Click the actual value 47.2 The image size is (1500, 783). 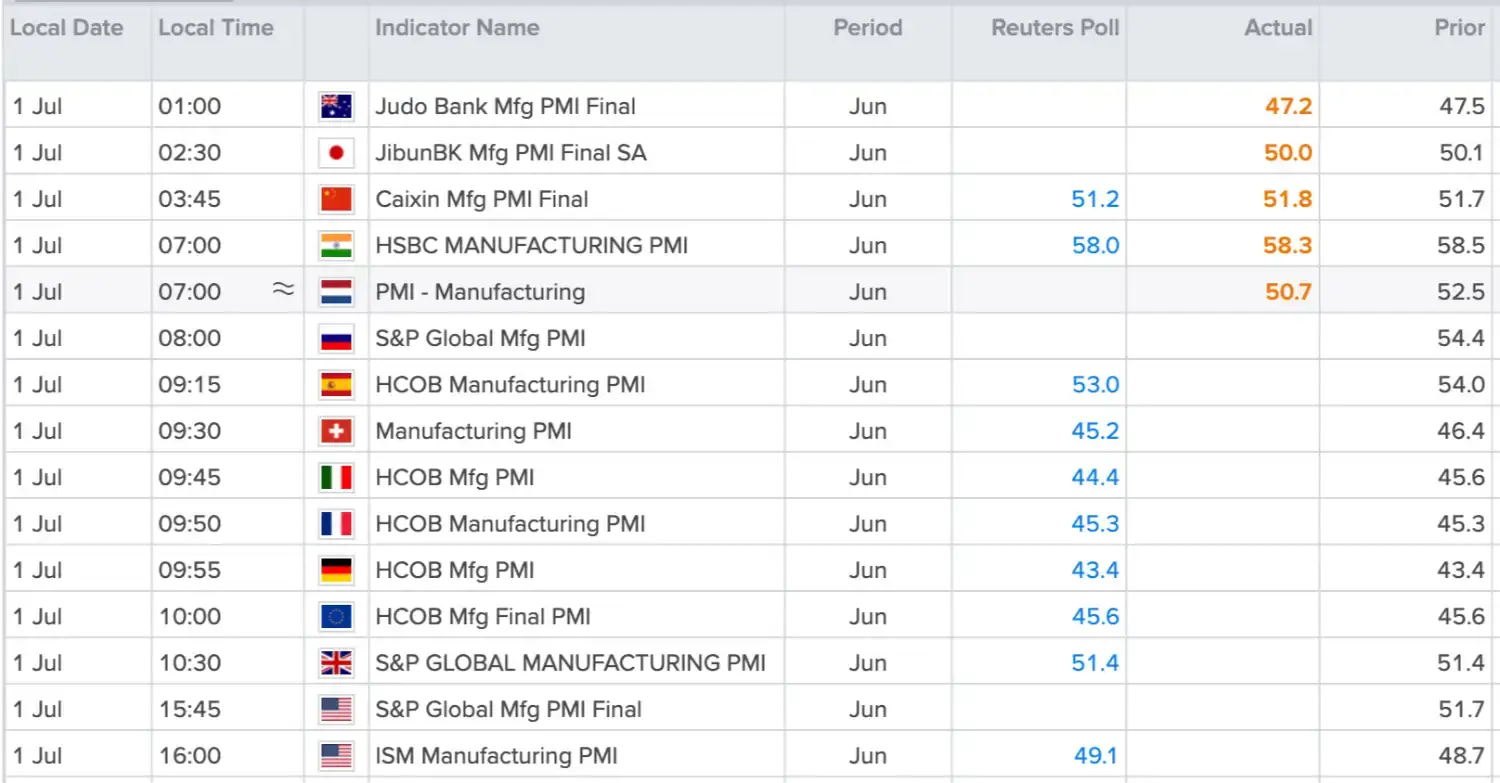[x=1288, y=106]
